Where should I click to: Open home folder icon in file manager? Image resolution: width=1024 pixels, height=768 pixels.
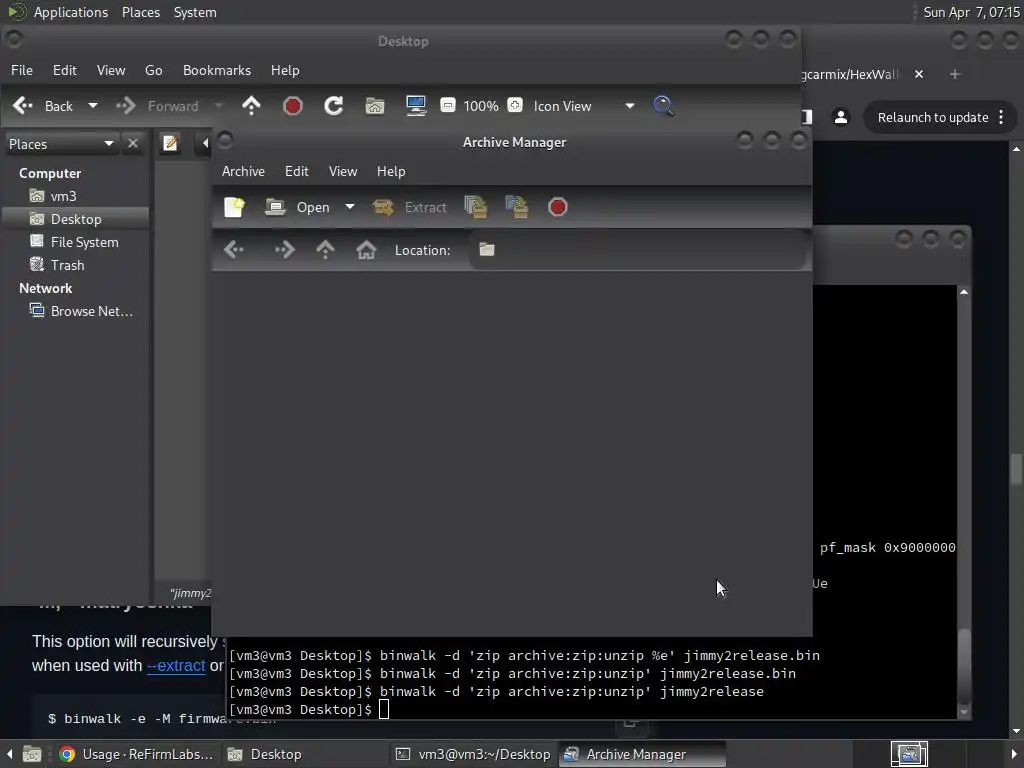(375, 106)
